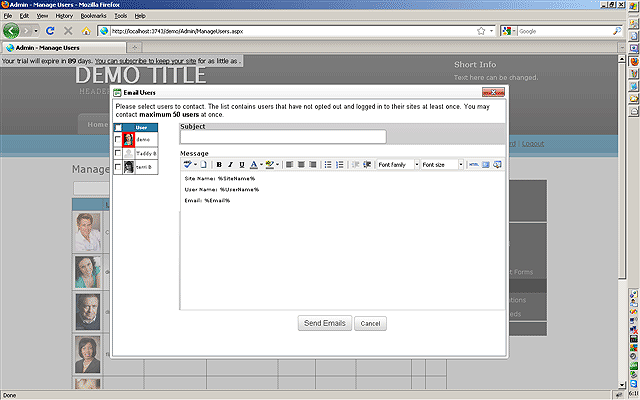Click the new document icon in editor
Viewport: 640px width, 400px height.
point(204,164)
